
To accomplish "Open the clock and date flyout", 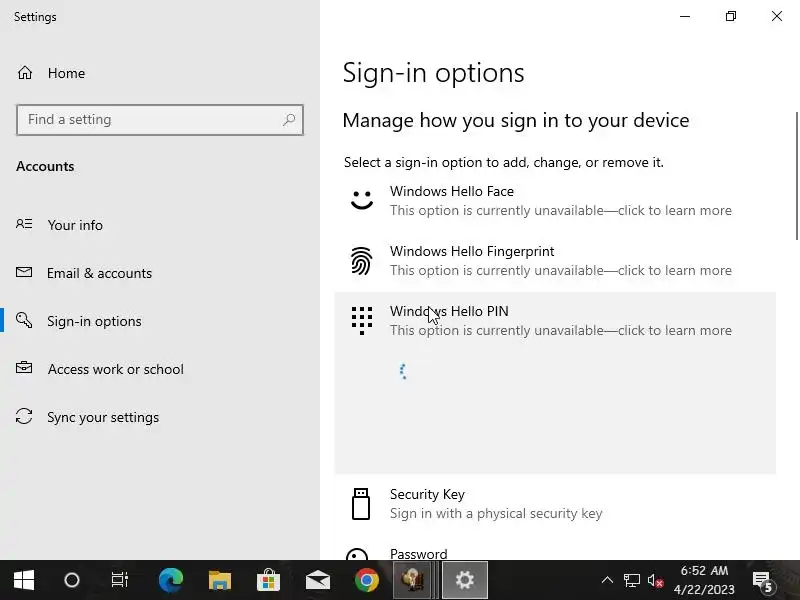I will pos(704,580).
